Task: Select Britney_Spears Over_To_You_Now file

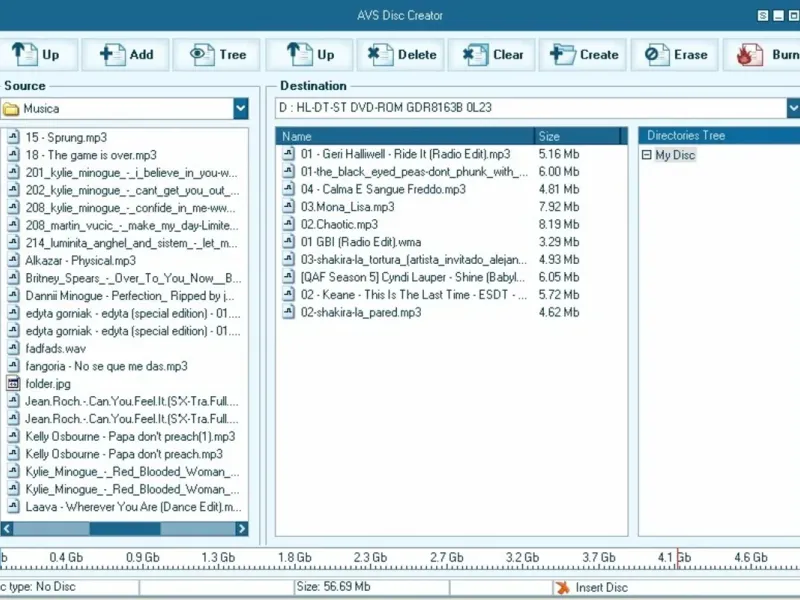Action: 133,278
